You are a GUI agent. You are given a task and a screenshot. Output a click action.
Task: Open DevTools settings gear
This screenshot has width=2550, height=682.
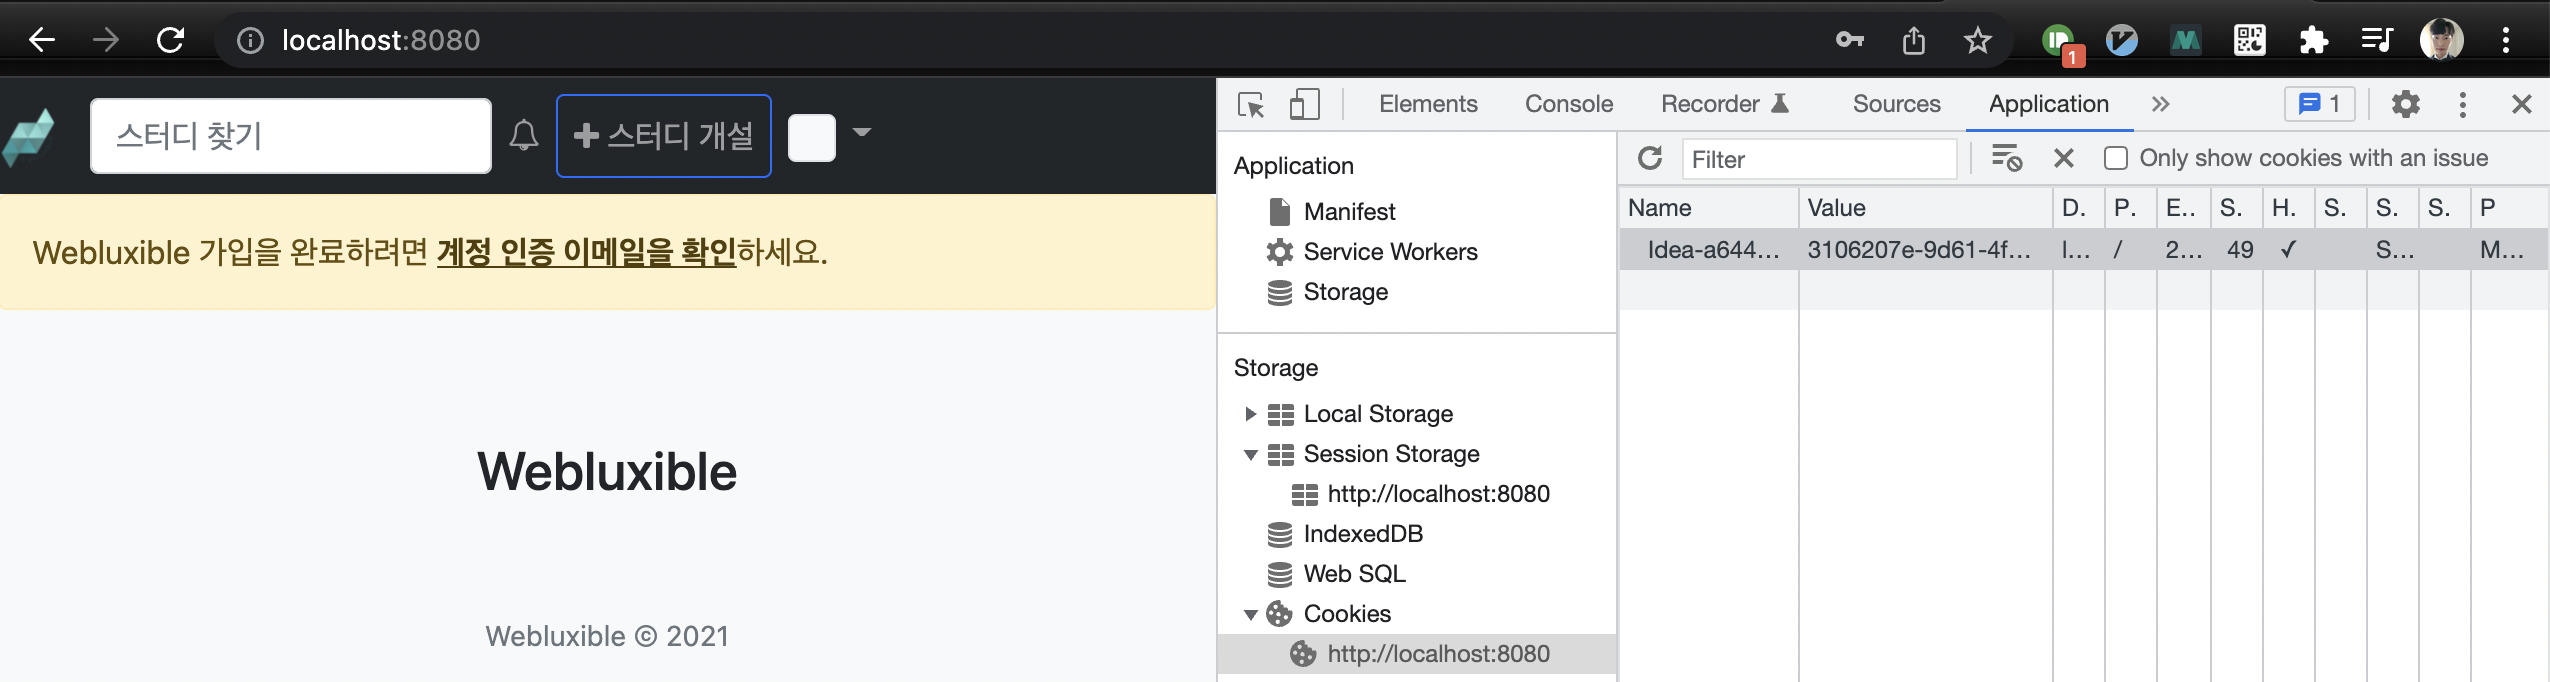2405,104
